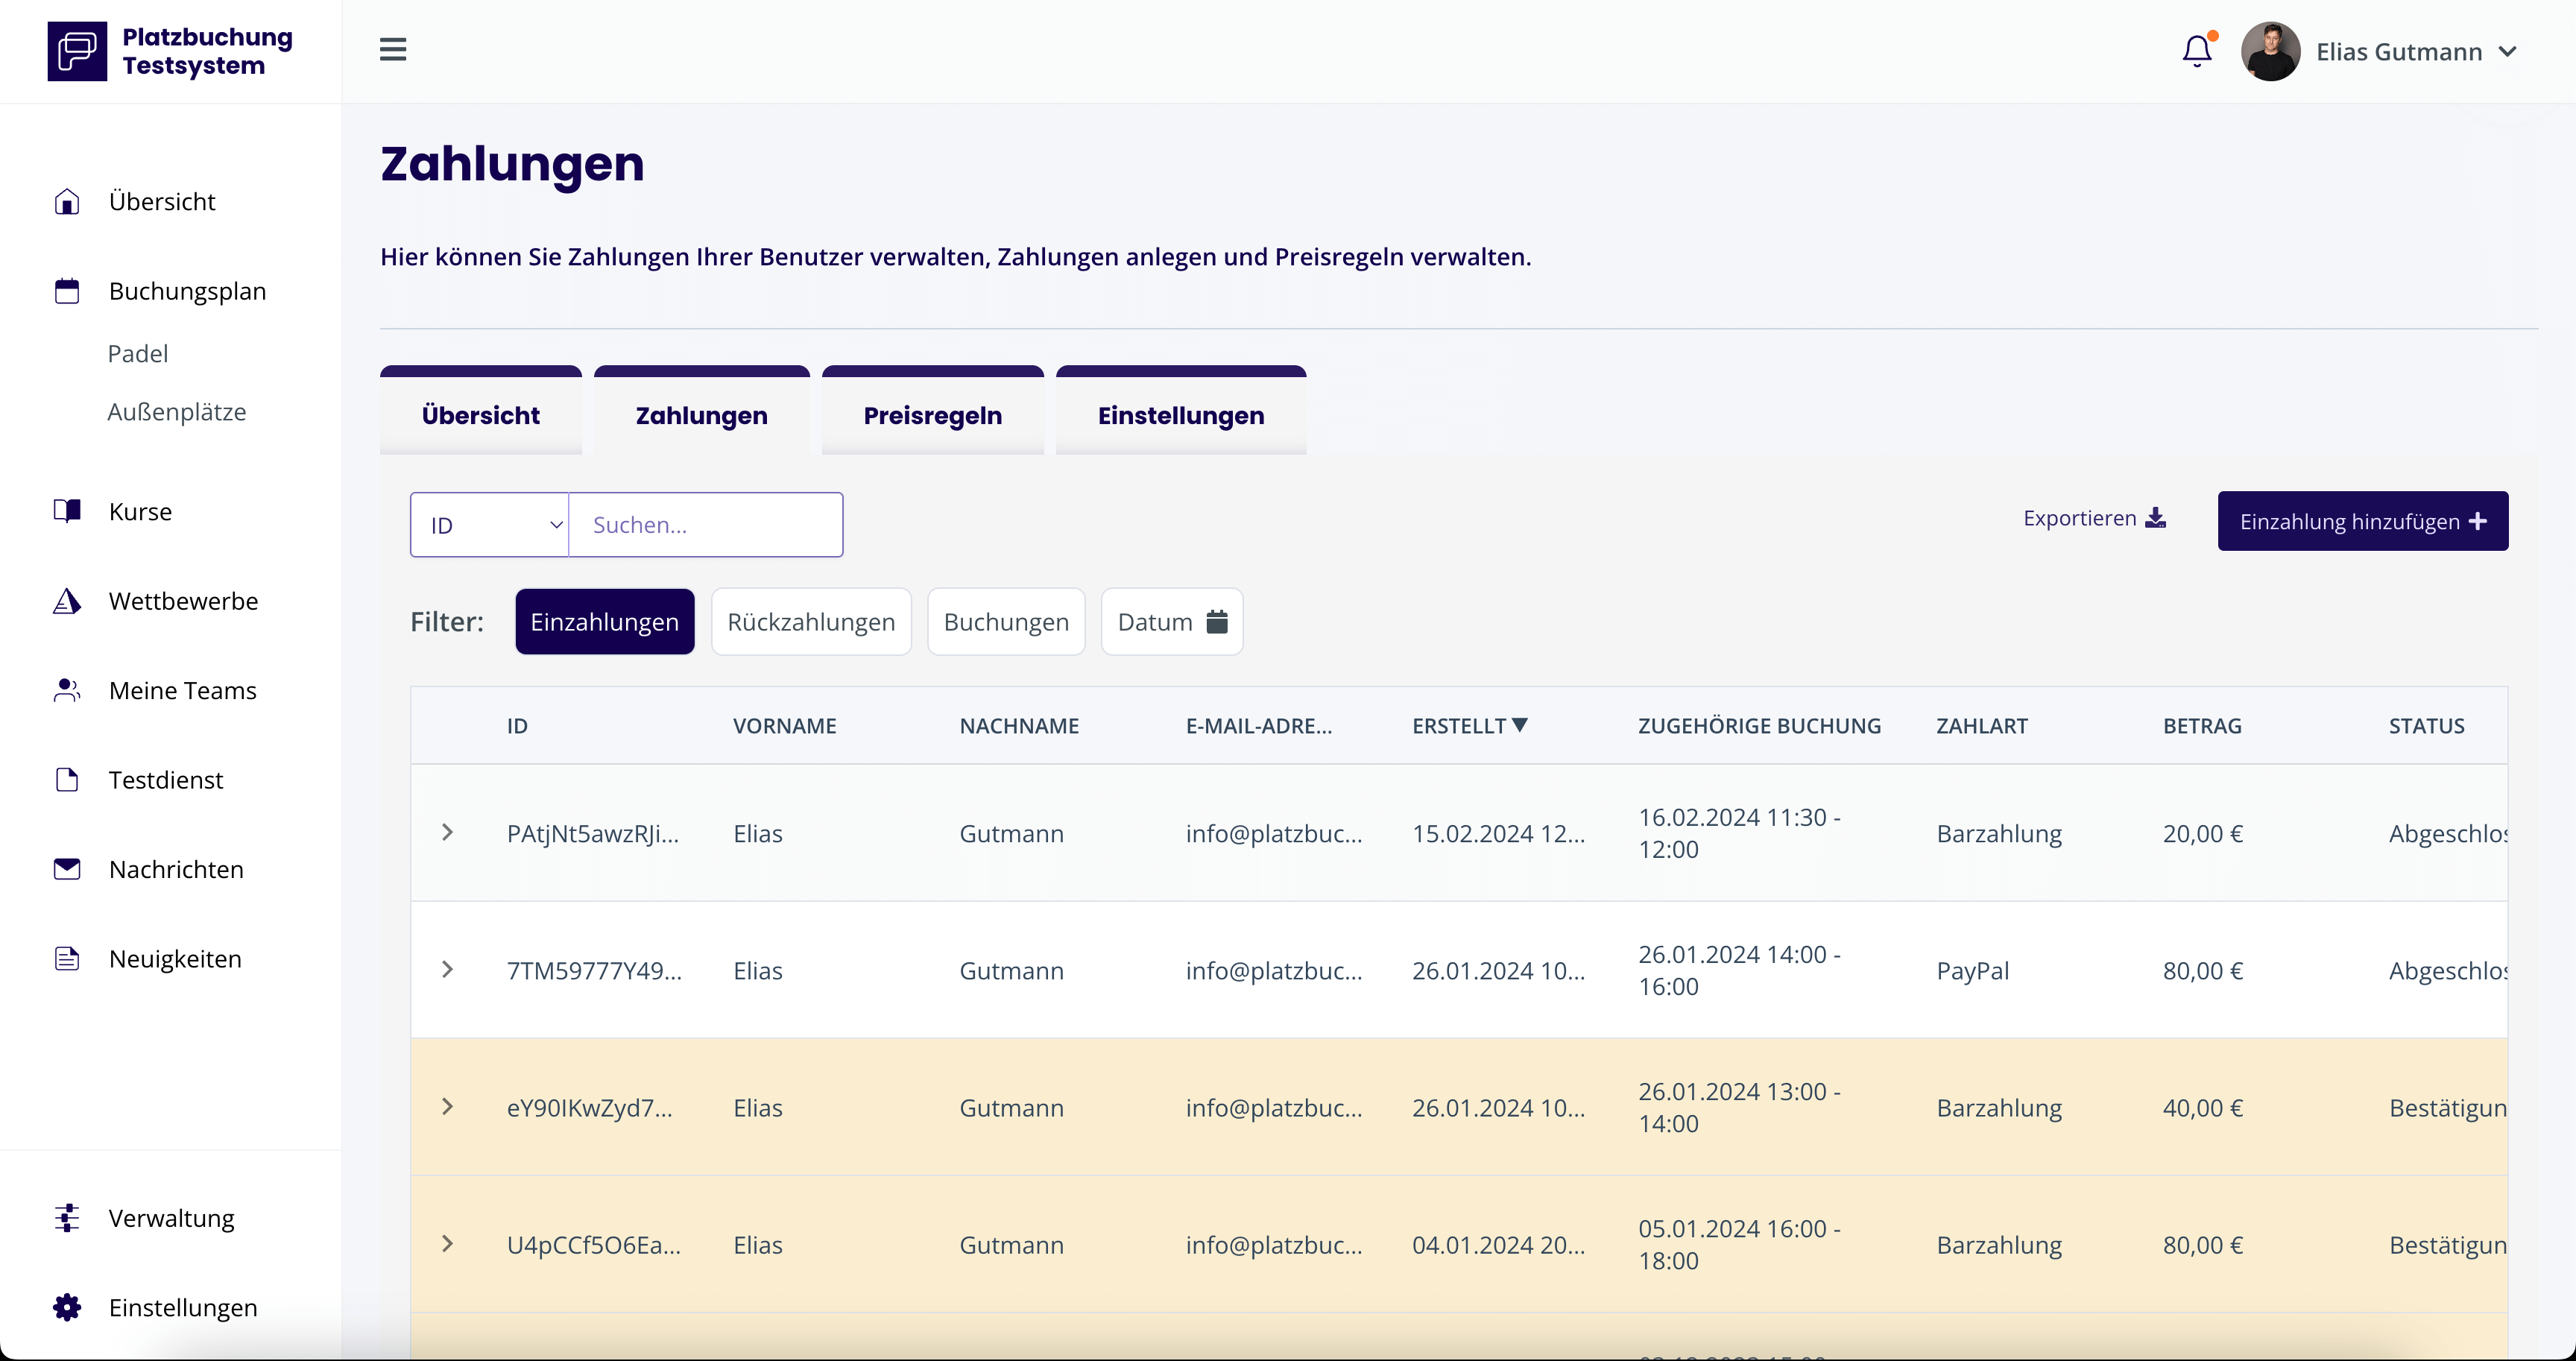The image size is (2576, 1361).
Task: Open Verwaltung in the sidebar
Action: point(172,1218)
